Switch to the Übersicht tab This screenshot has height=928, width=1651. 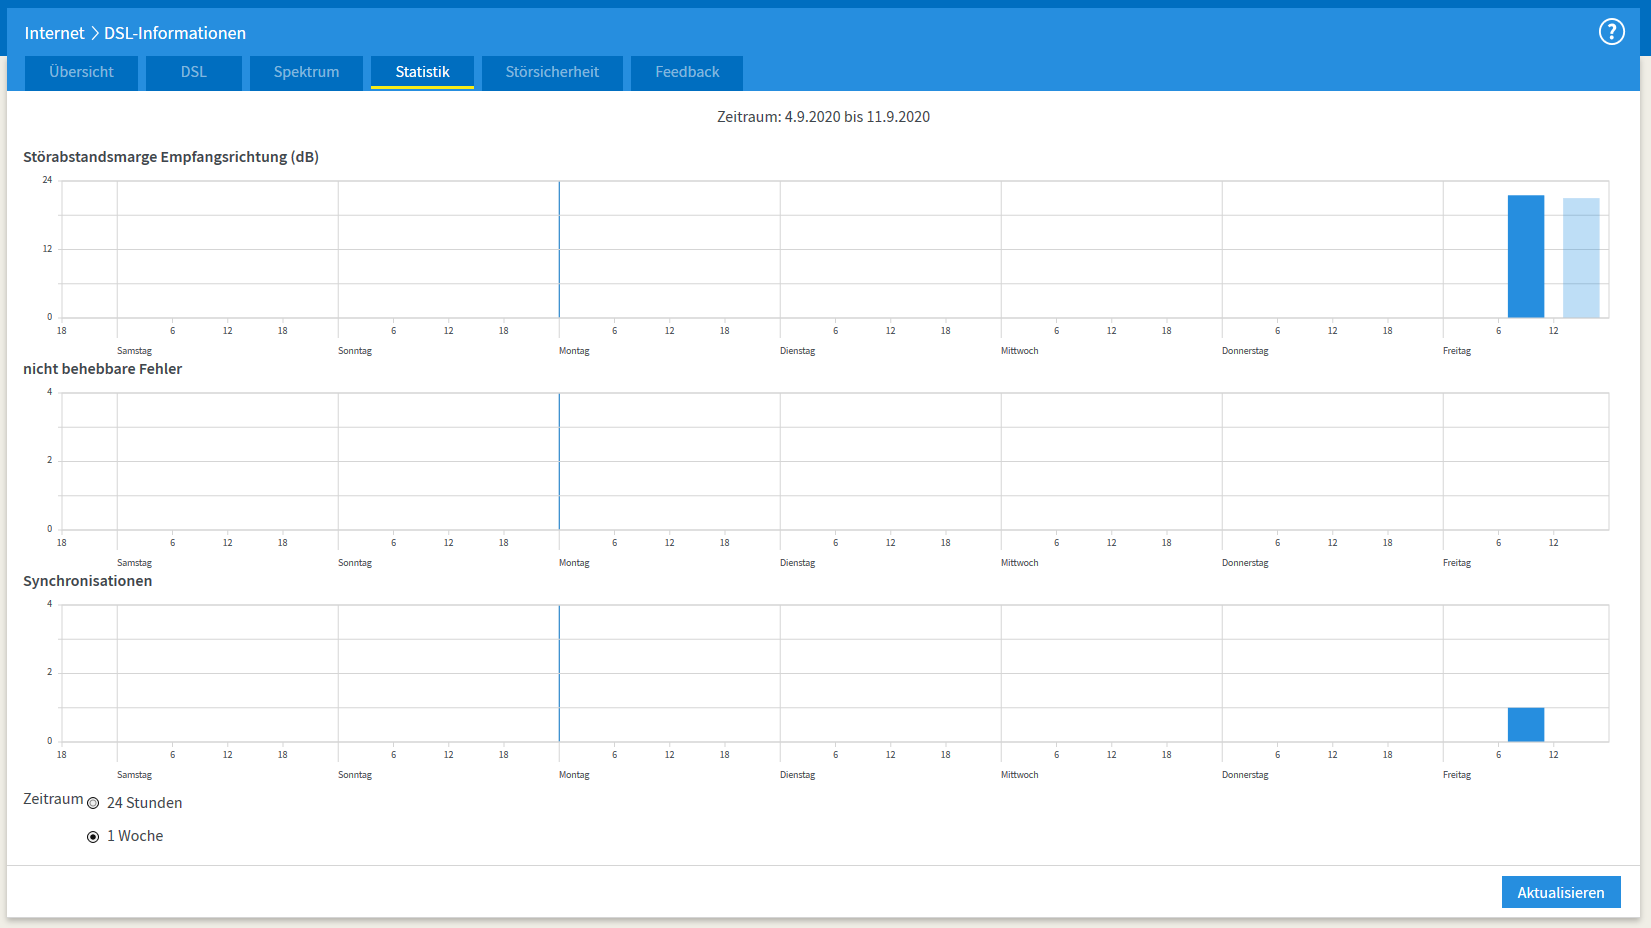(x=81, y=72)
